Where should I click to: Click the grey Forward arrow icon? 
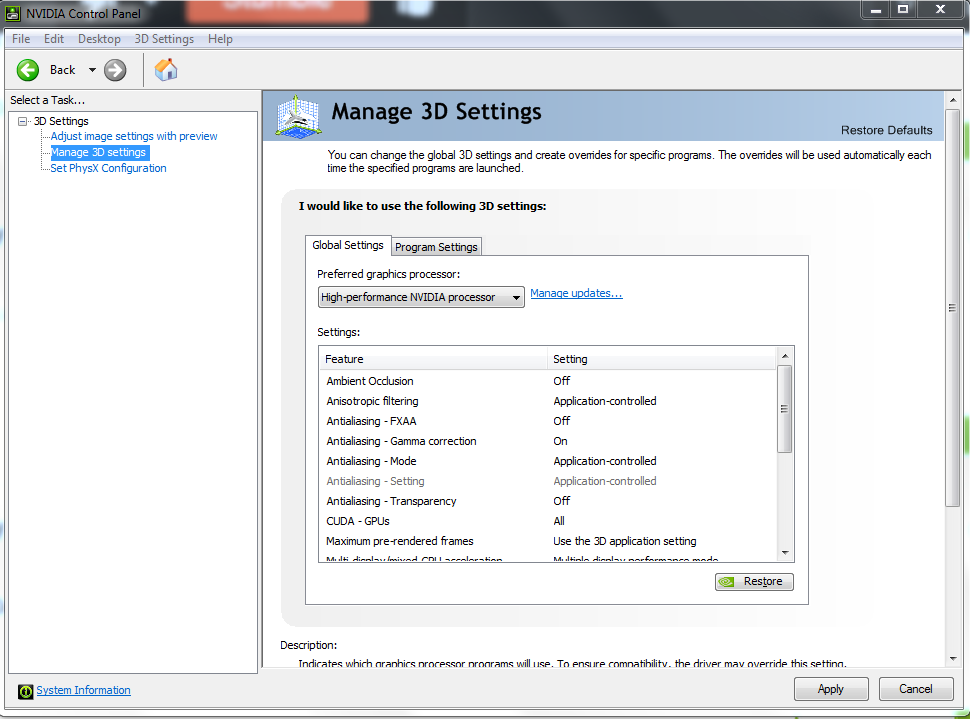tap(115, 70)
